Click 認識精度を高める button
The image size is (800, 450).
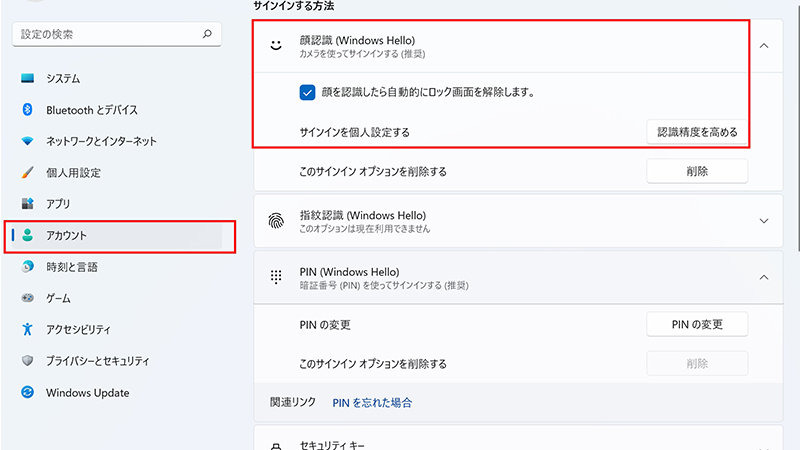point(697,132)
